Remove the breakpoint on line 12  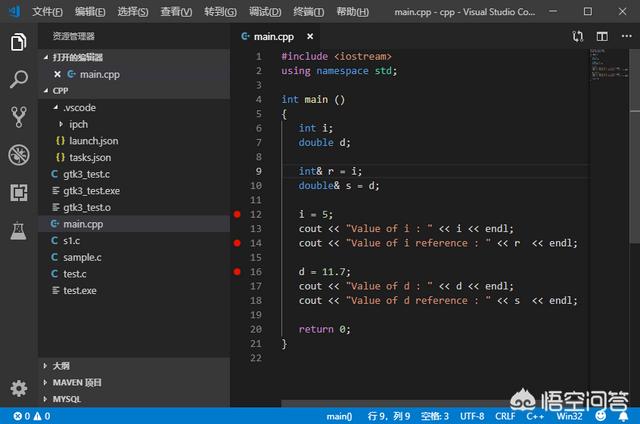237,215
